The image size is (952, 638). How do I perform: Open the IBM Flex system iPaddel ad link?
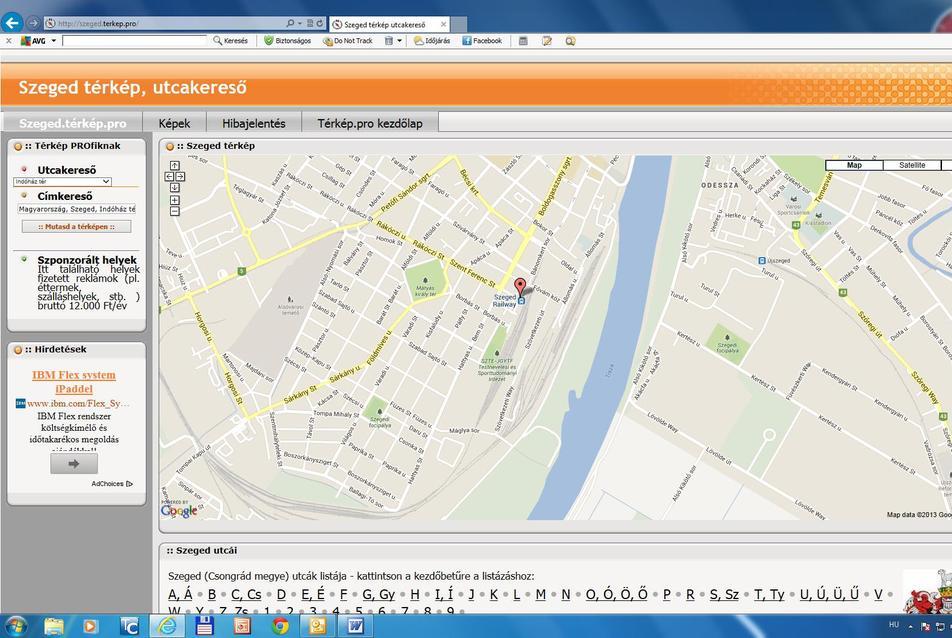tap(74, 382)
